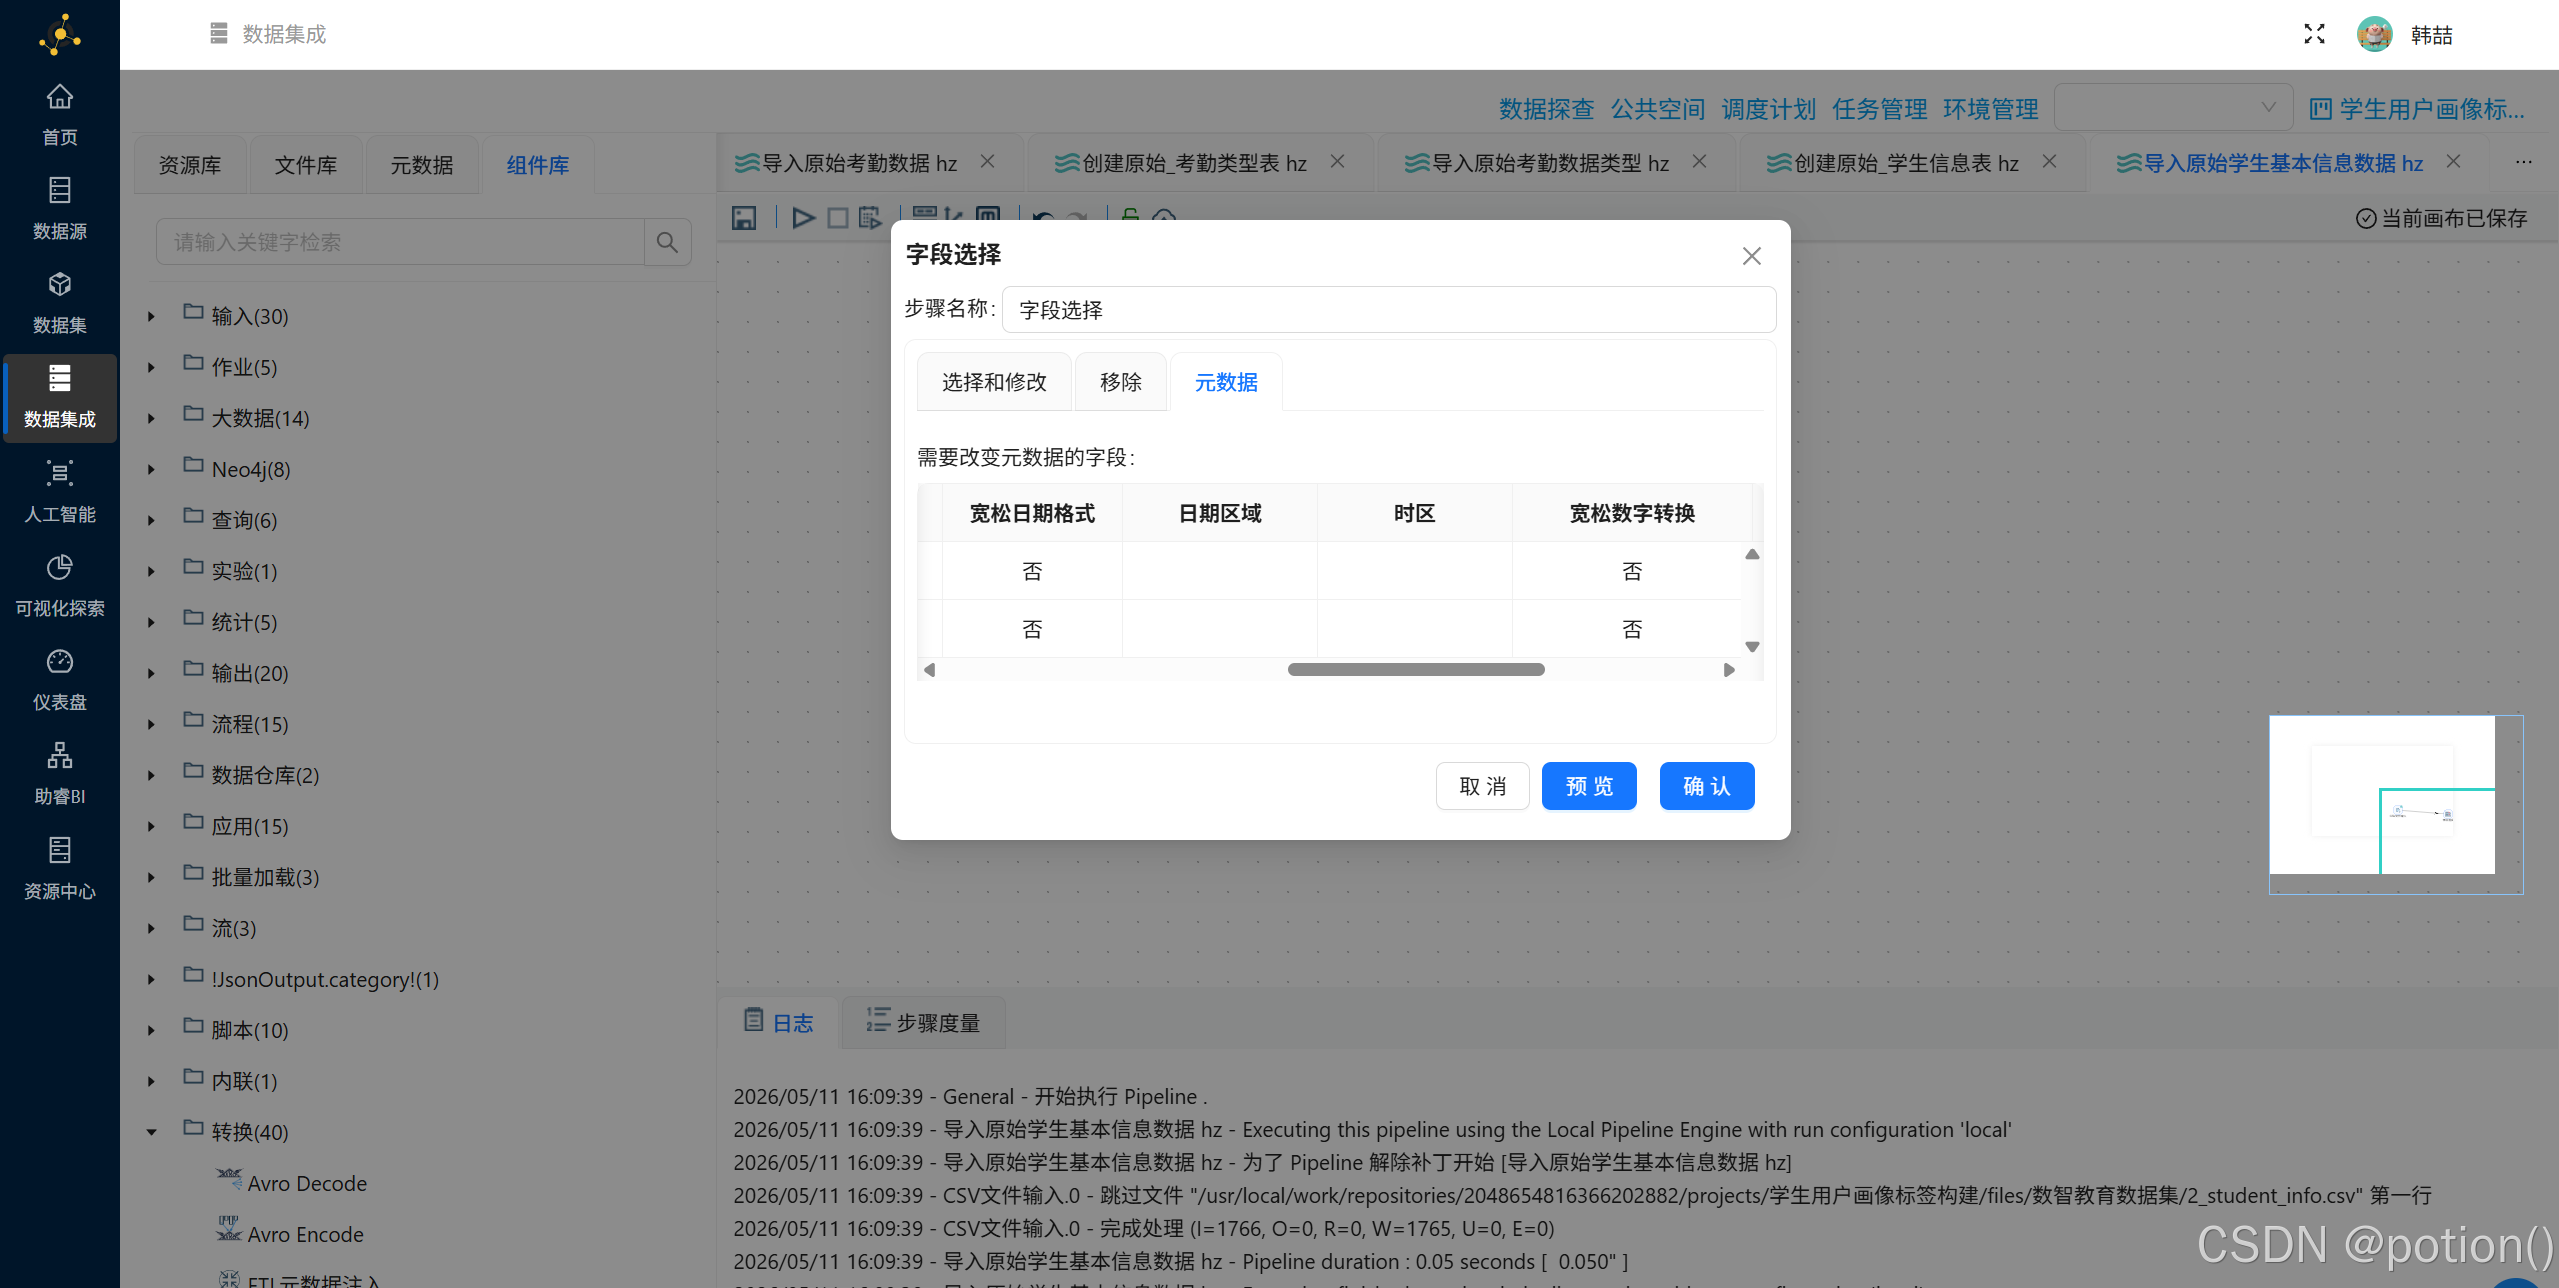2559x1288 pixels.
Task: Click the canvas minimap thumbnail
Action: (2396, 804)
